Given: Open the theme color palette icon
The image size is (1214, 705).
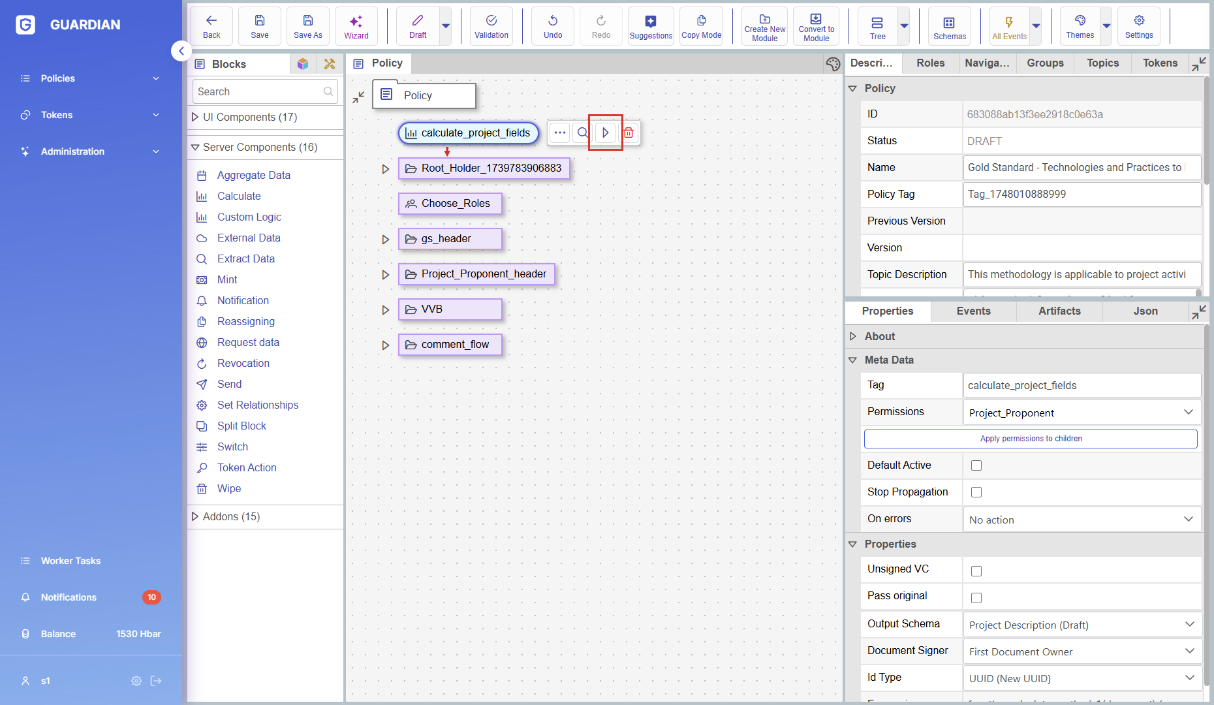Looking at the screenshot, I should (832, 64).
